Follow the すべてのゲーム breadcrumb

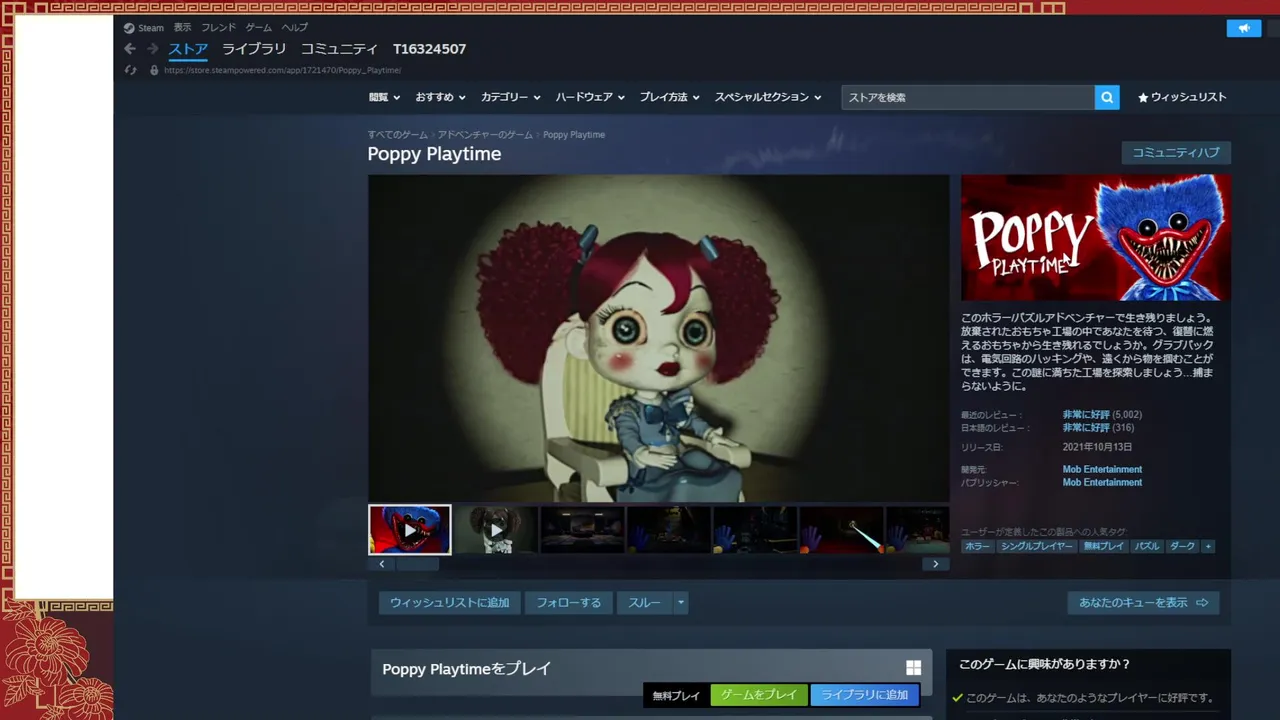(397, 134)
